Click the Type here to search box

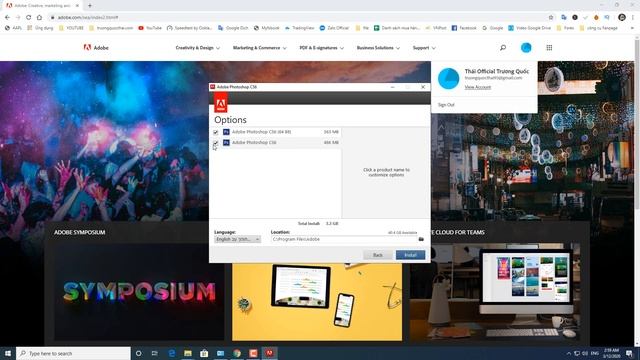coord(73,353)
